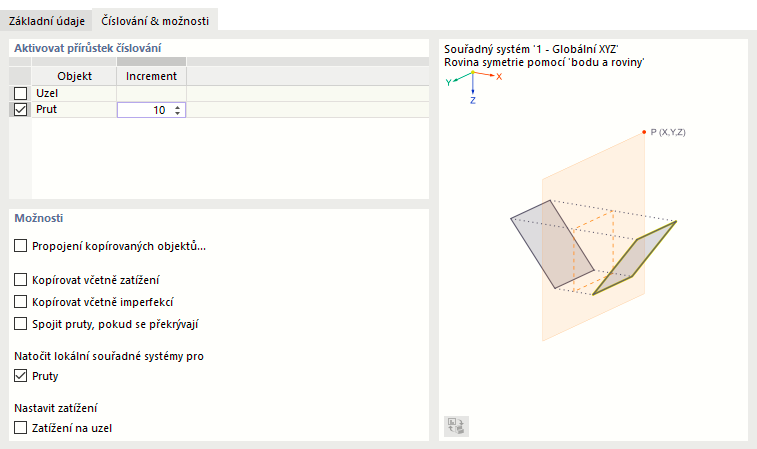Increase Prut increment with up arrow
This screenshot has width=757, height=449.
177,107
